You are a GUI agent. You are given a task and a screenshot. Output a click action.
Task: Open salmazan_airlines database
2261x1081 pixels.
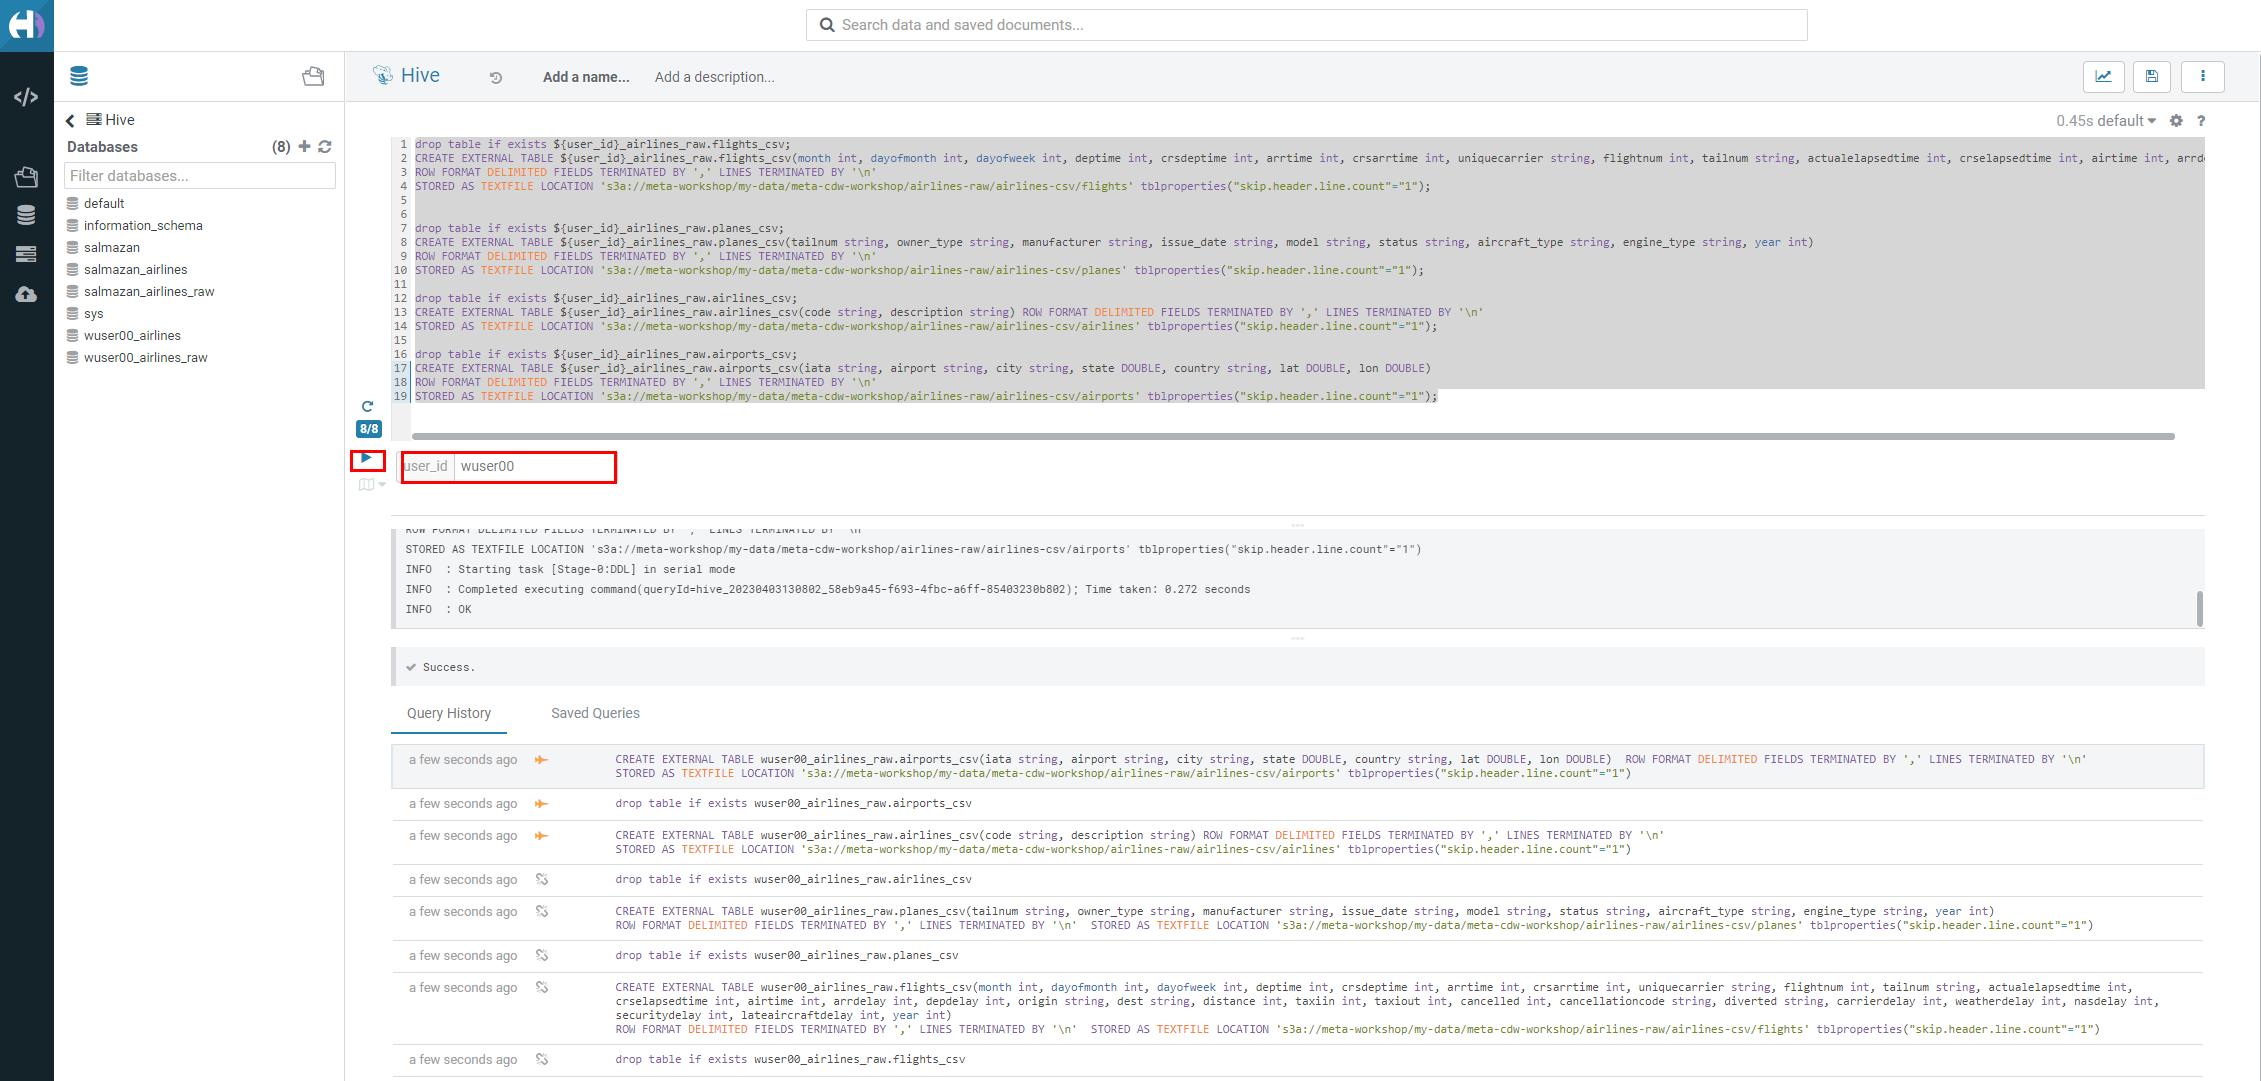tap(136, 270)
